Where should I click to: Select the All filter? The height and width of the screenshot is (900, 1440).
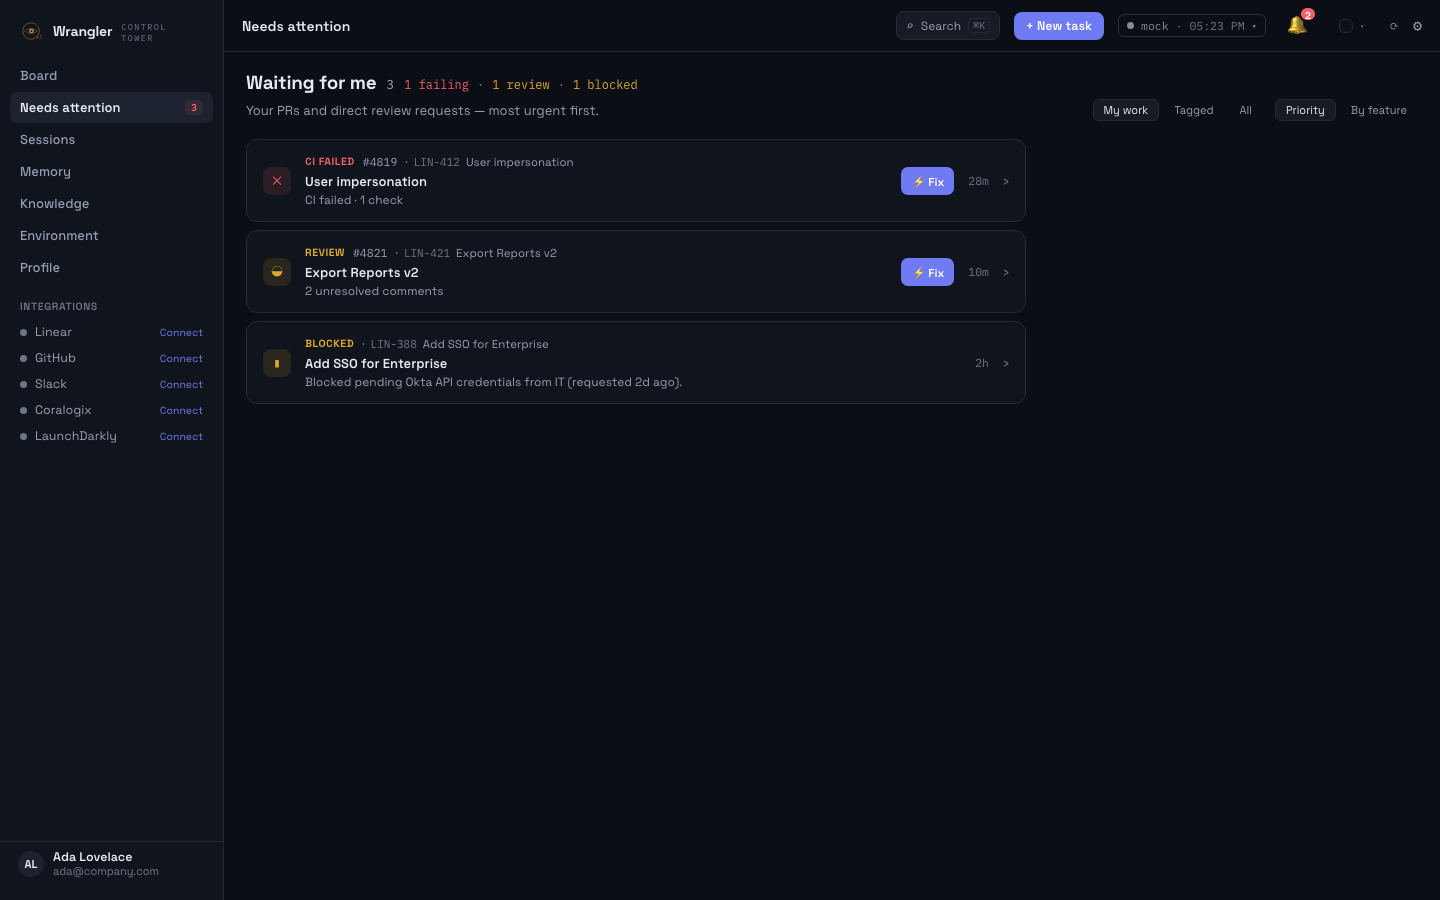pyautogui.click(x=1246, y=110)
